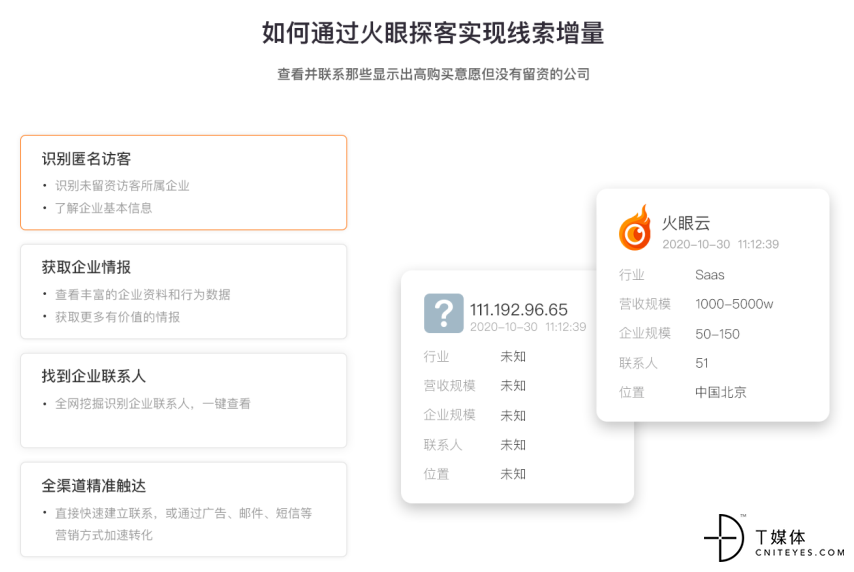
Task: Click the 50-150 company size value
Action: click(x=717, y=334)
